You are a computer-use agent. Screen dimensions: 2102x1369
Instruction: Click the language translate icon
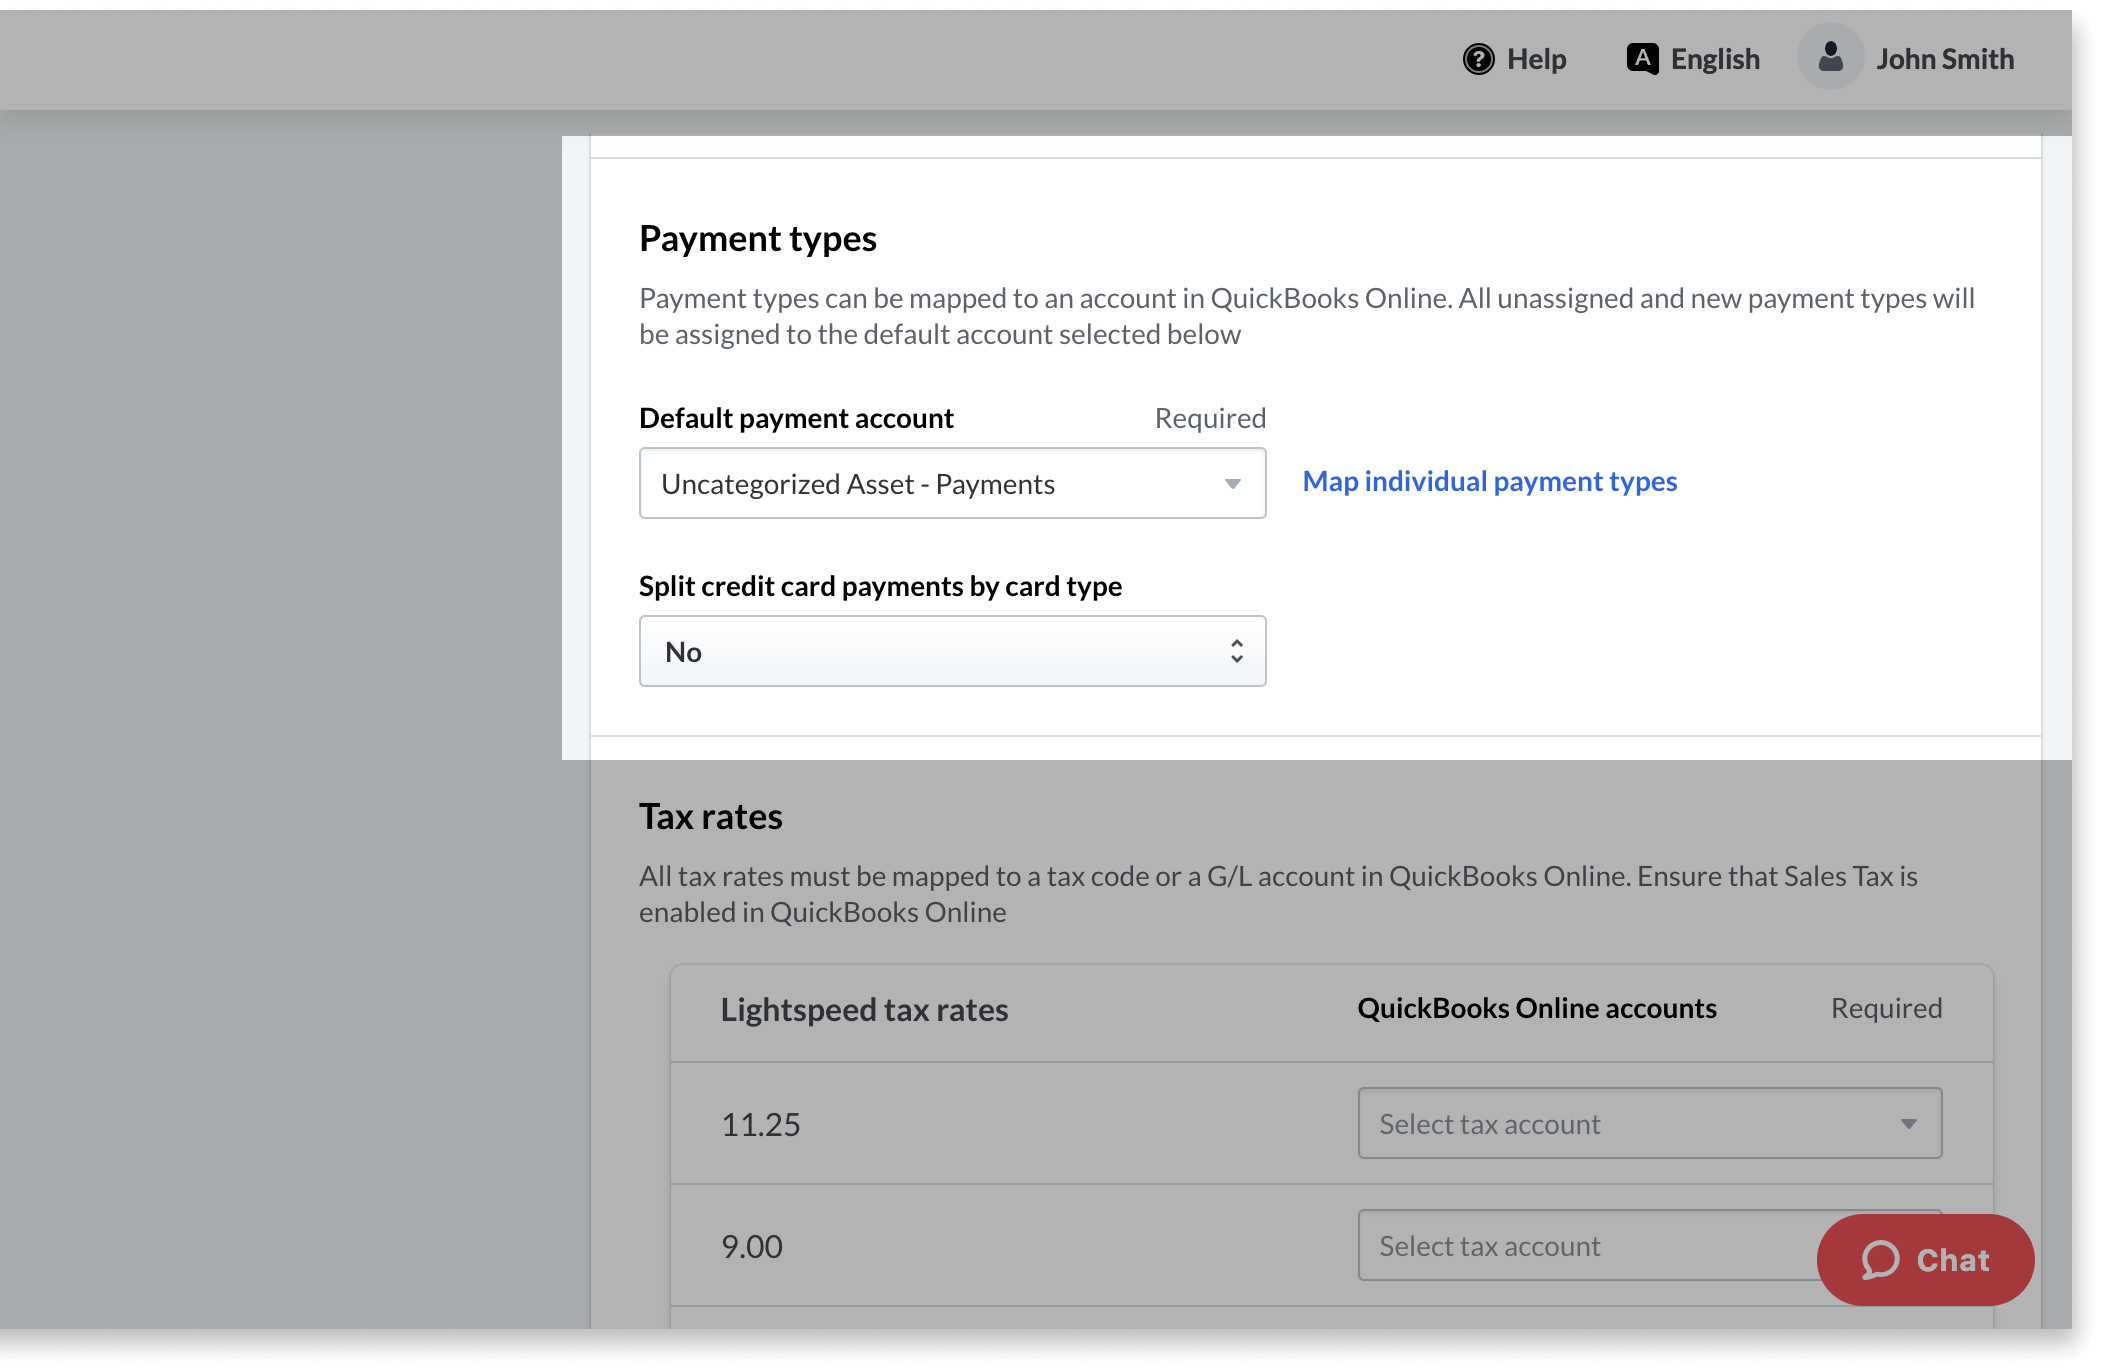(x=1642, y=59)
